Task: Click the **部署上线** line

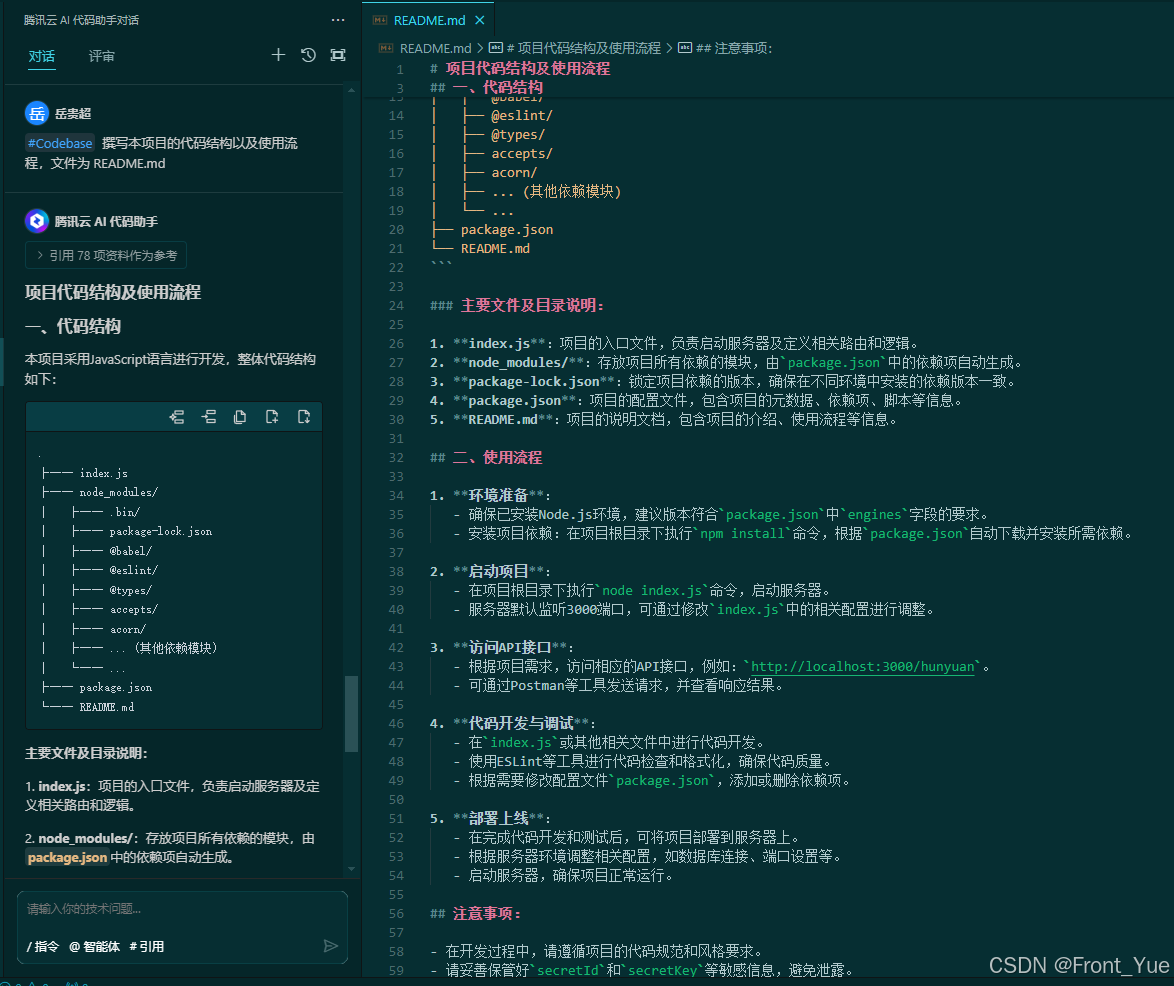Action: [x=490, y=818]
